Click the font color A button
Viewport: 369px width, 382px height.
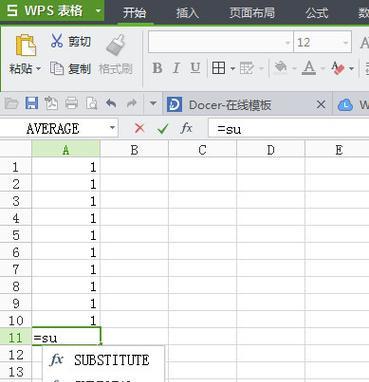point(309,68)
